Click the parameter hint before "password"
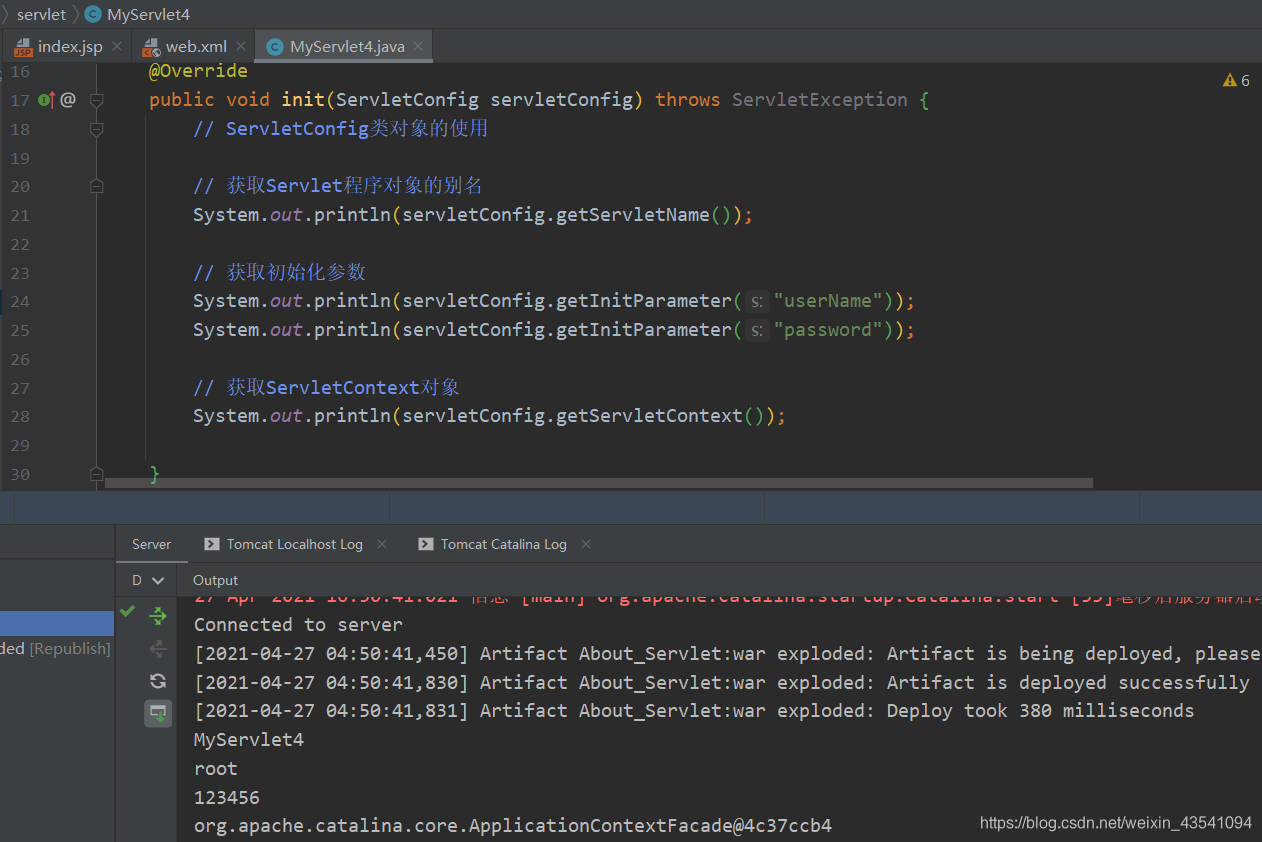 758,331
